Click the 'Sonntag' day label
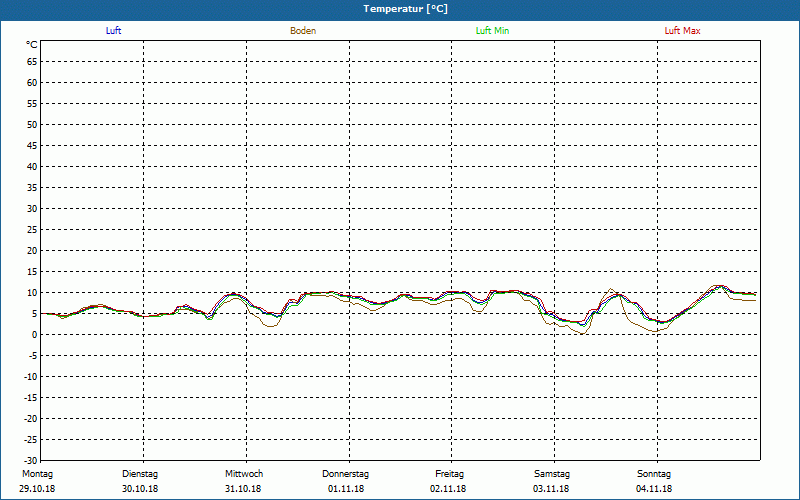This screenshot has width=800, height=500. (x=654, y=474)
